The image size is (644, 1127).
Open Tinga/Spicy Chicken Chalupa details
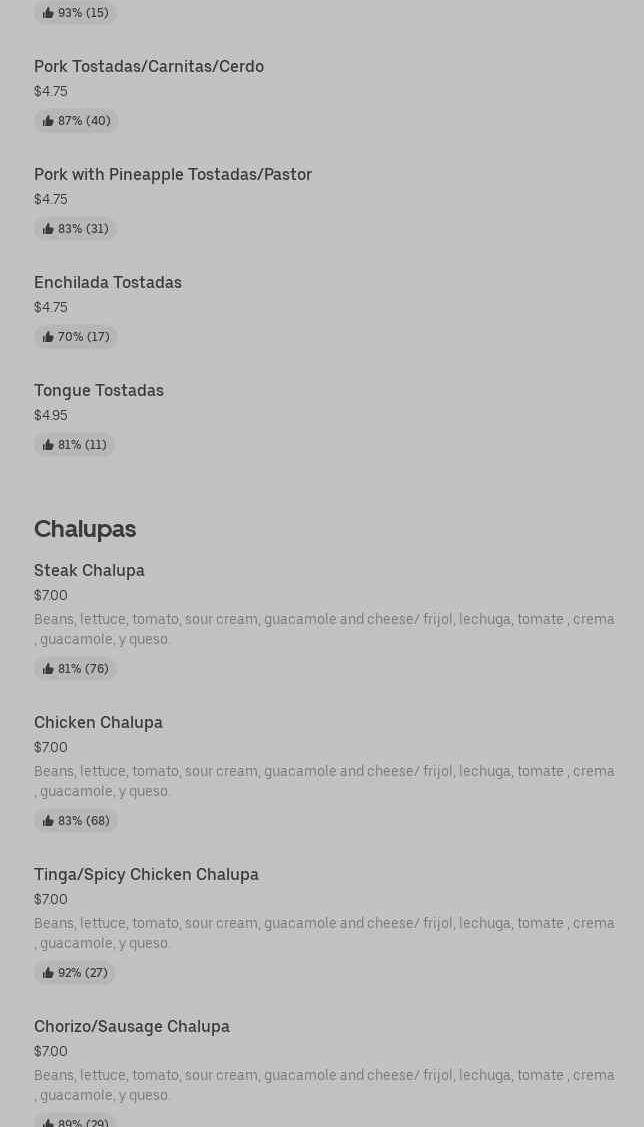[x=146, y=874]
